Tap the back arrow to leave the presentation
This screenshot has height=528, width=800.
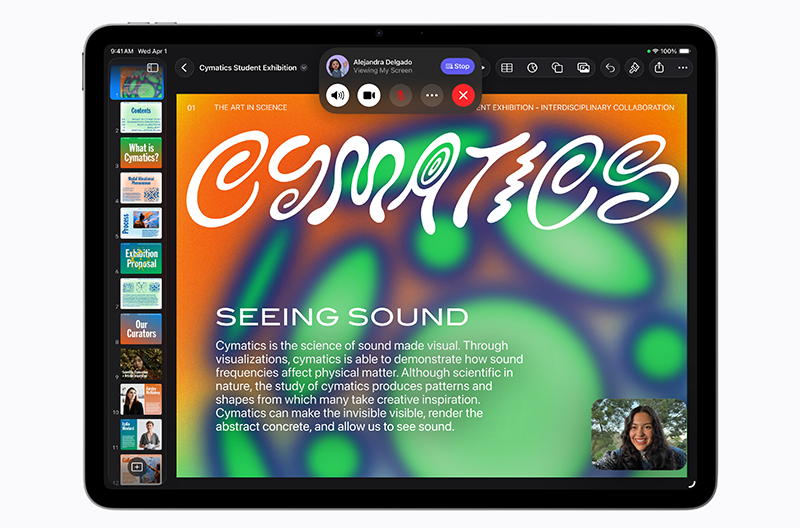(x=184, y=68)
